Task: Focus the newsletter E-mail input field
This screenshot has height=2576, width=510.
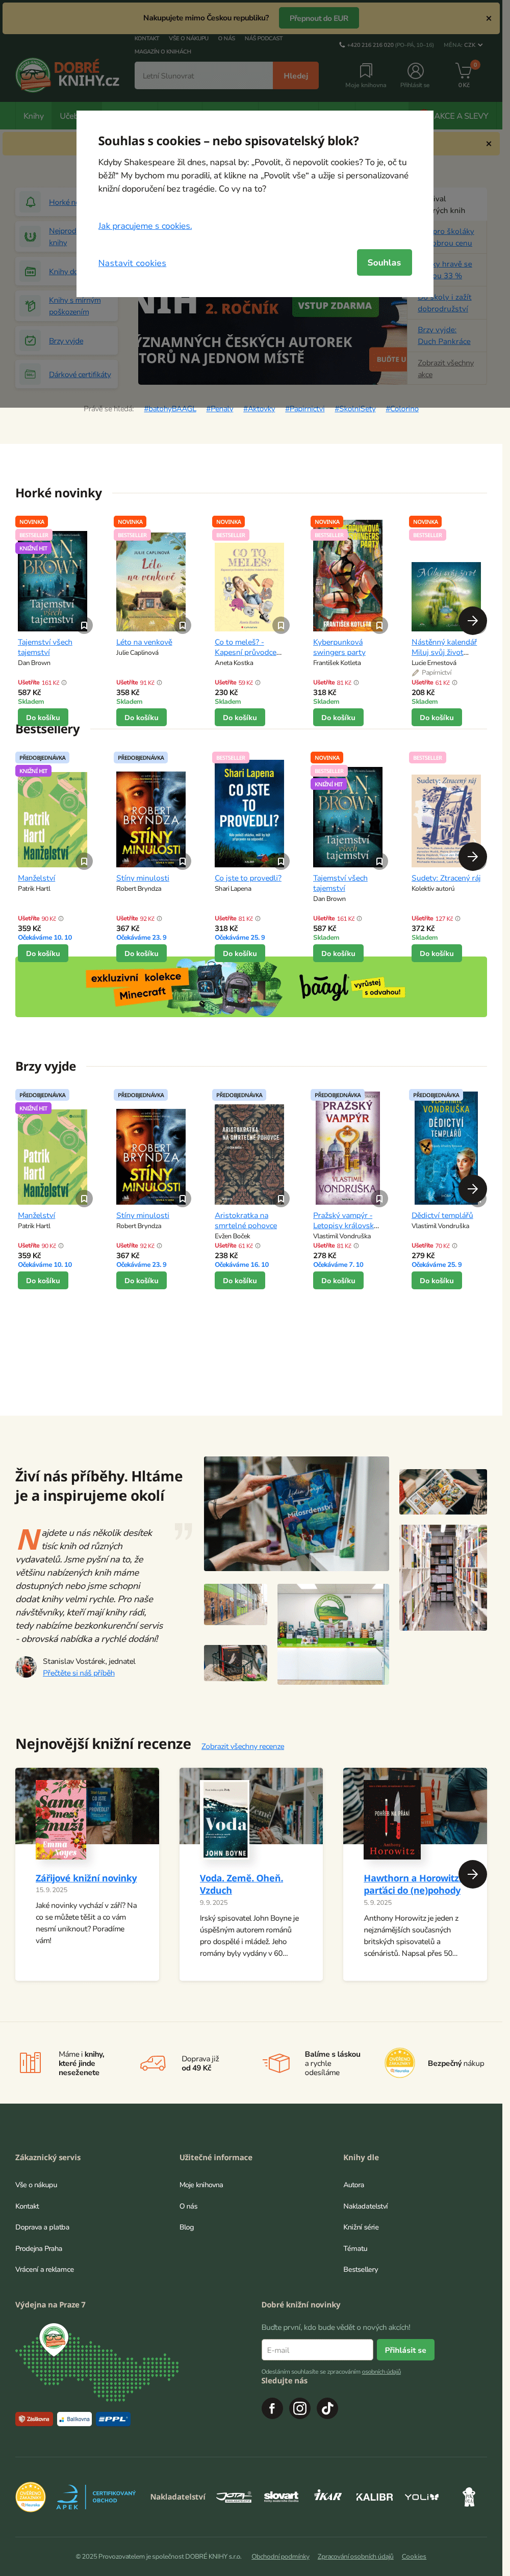Action: pos(317,2350)
